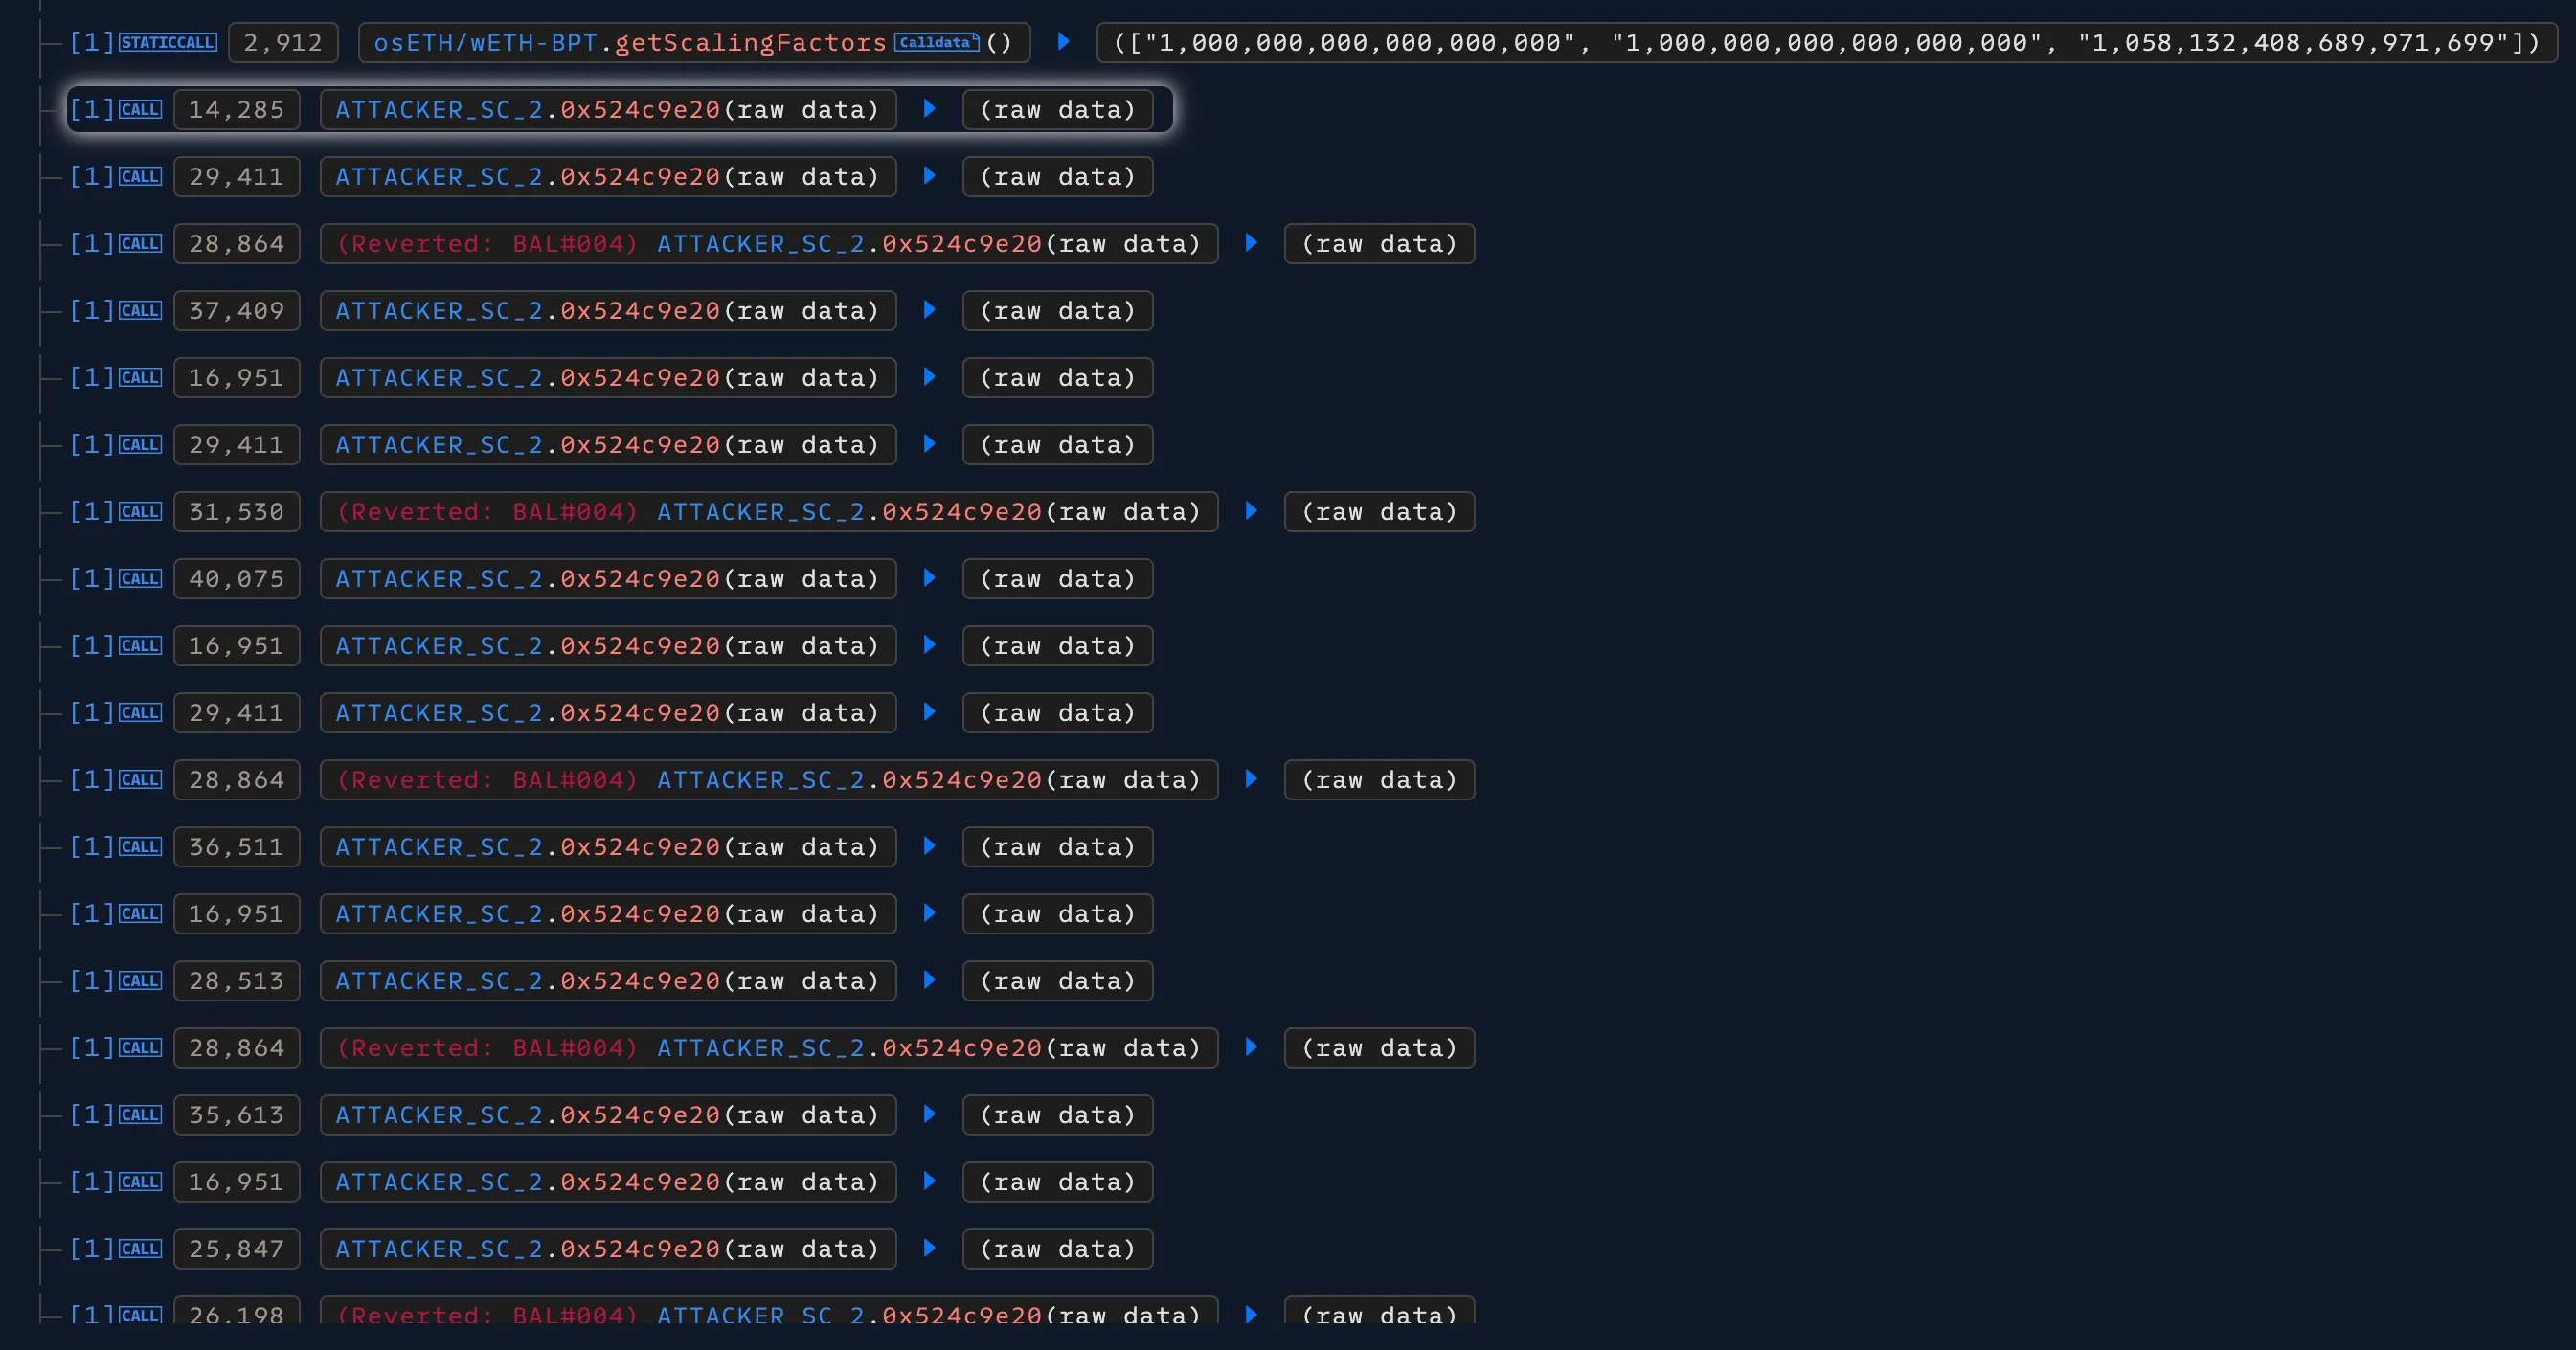Image resolution: width=2576 pixels, height=1350 pixels.
Task: Expand the blue arrow next to the 36,511 call
Action: pyautogui.click(x=929, y=847)
